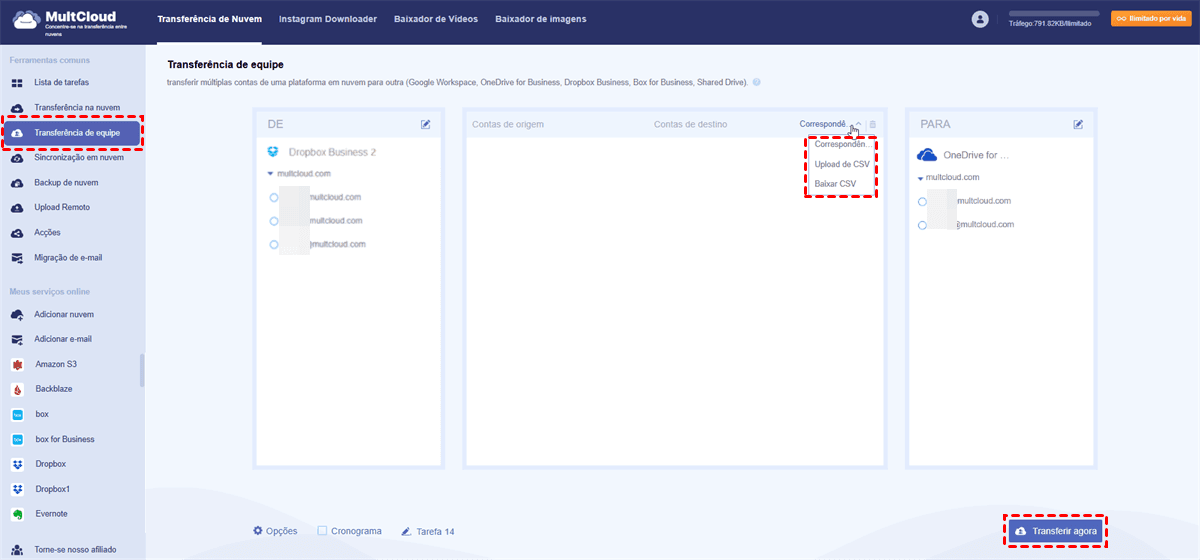Viewport: 1200px width, 560px height.
Task: Open the user profile avatar
Action: (980, 19)
